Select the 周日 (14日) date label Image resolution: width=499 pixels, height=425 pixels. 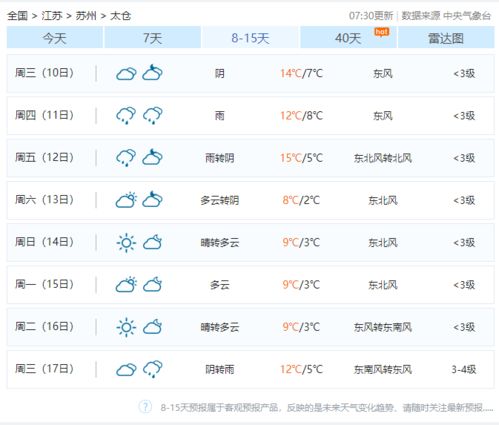coord(44,242)
